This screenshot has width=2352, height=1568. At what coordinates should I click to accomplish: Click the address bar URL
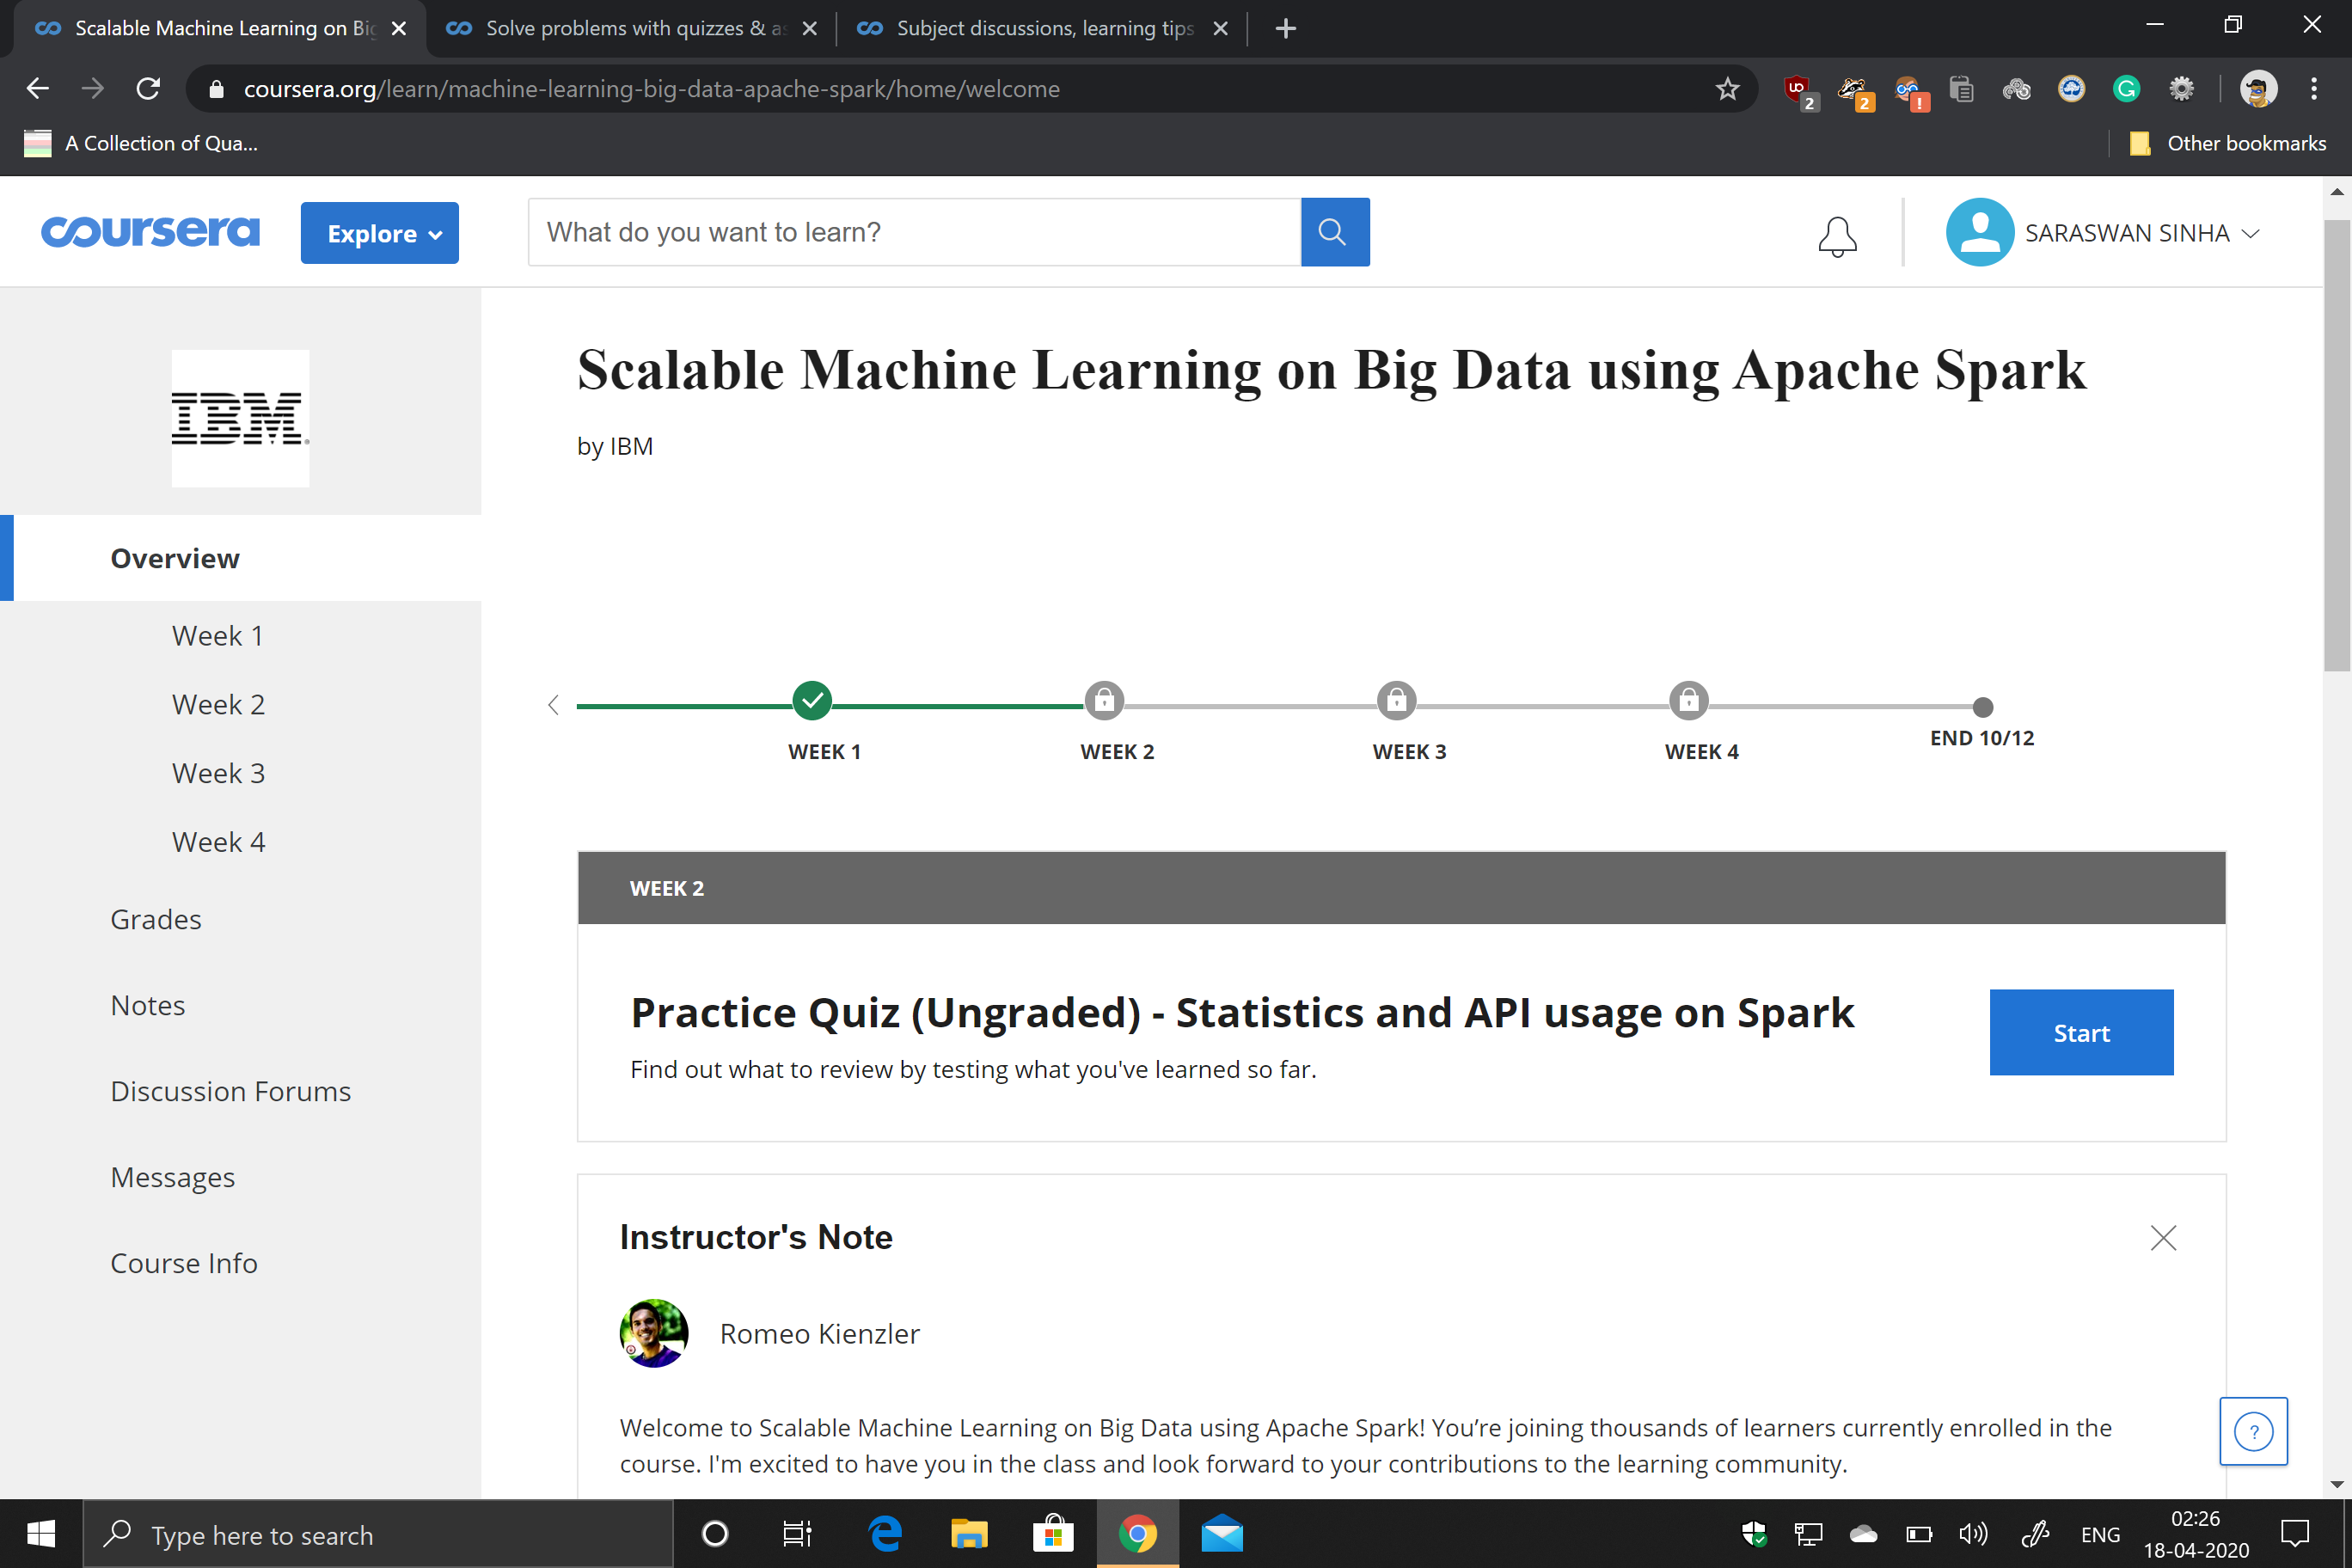click(x=651, y=89)
